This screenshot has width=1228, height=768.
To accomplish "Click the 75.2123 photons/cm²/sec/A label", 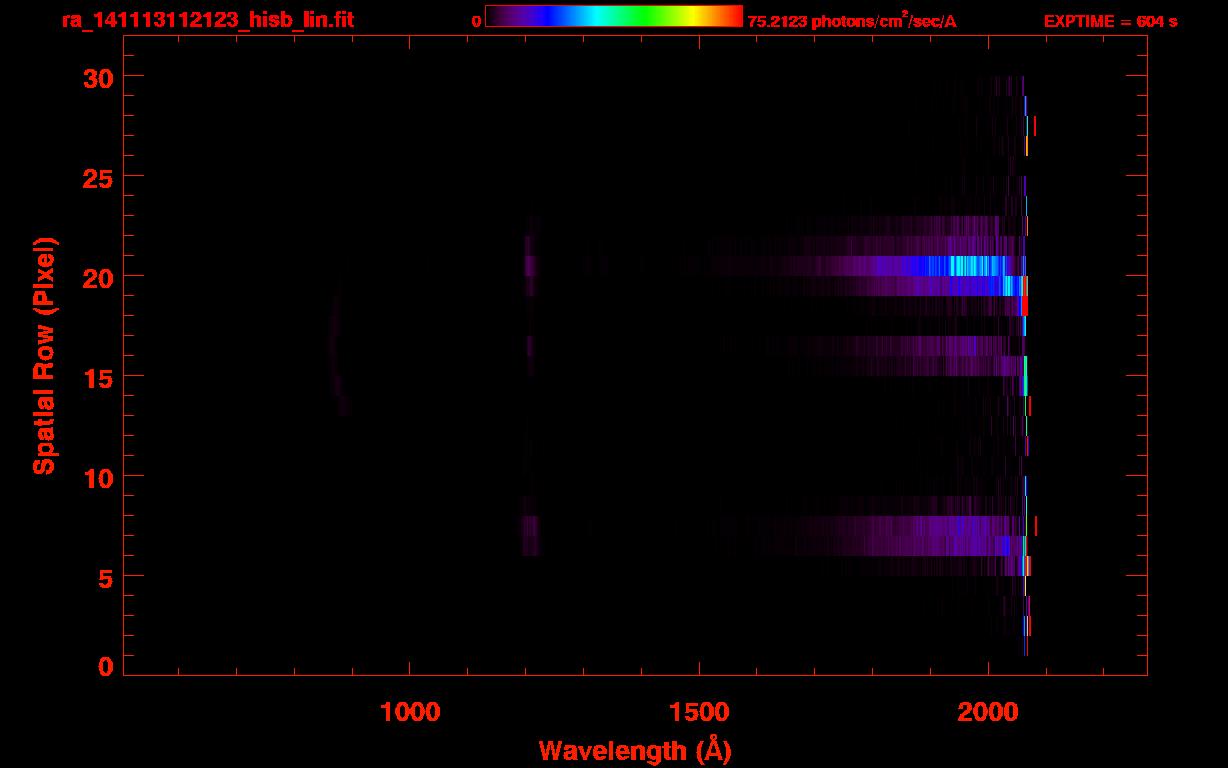I will [852, 22].
